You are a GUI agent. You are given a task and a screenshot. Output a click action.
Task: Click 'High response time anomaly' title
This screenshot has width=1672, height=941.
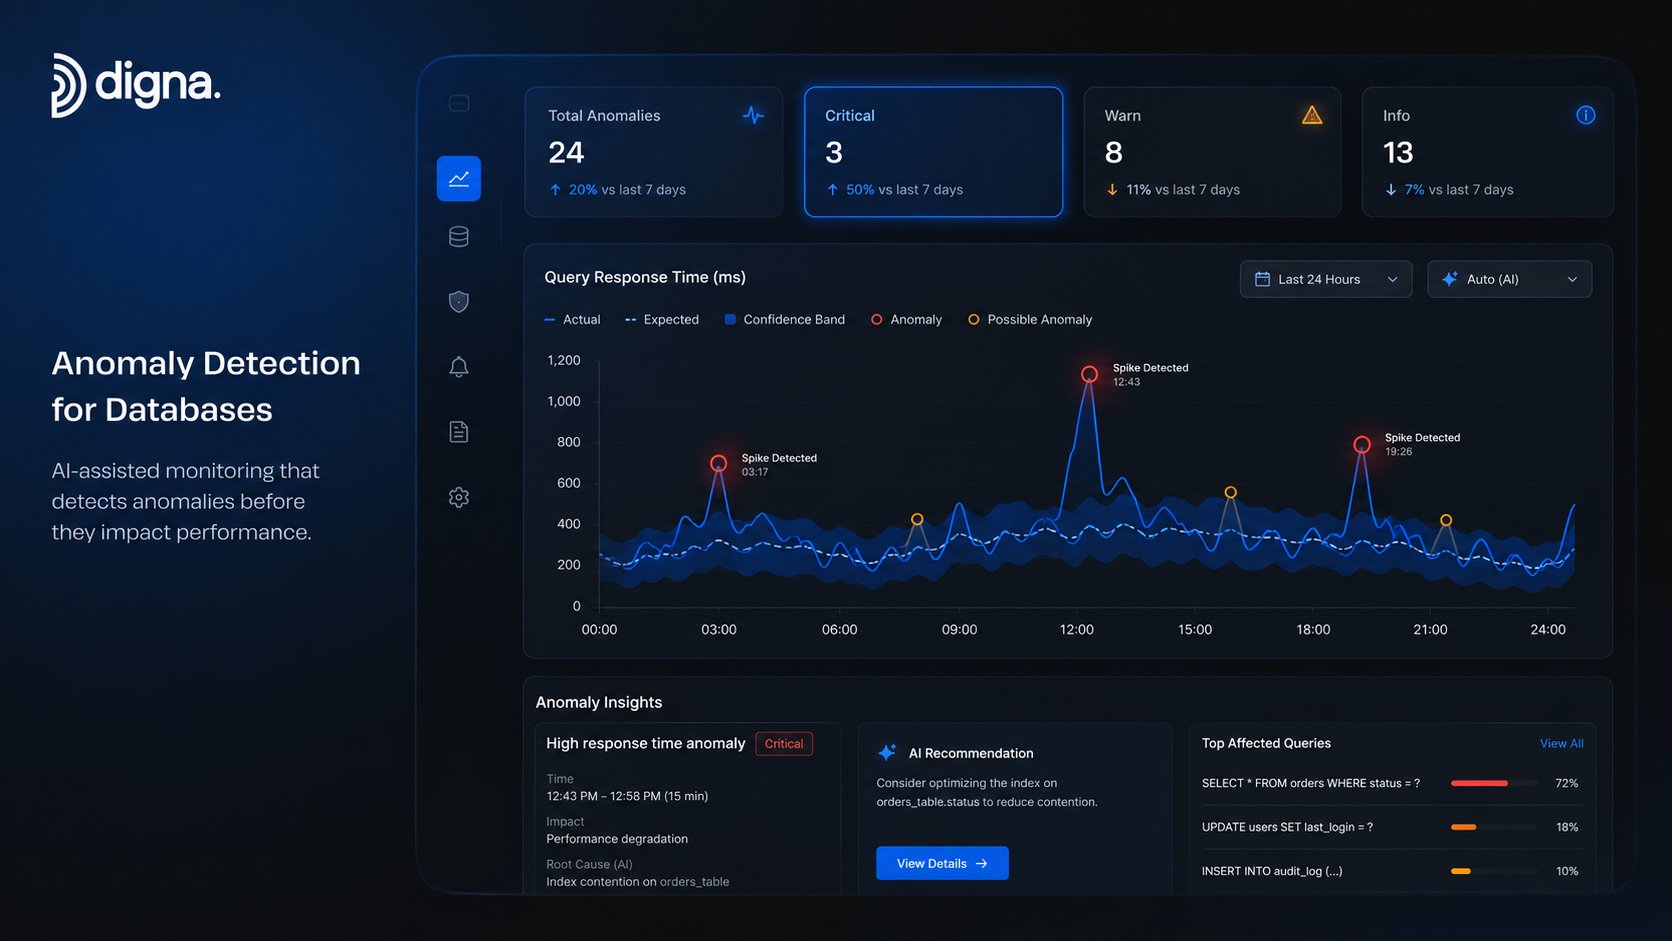point(646,743)
